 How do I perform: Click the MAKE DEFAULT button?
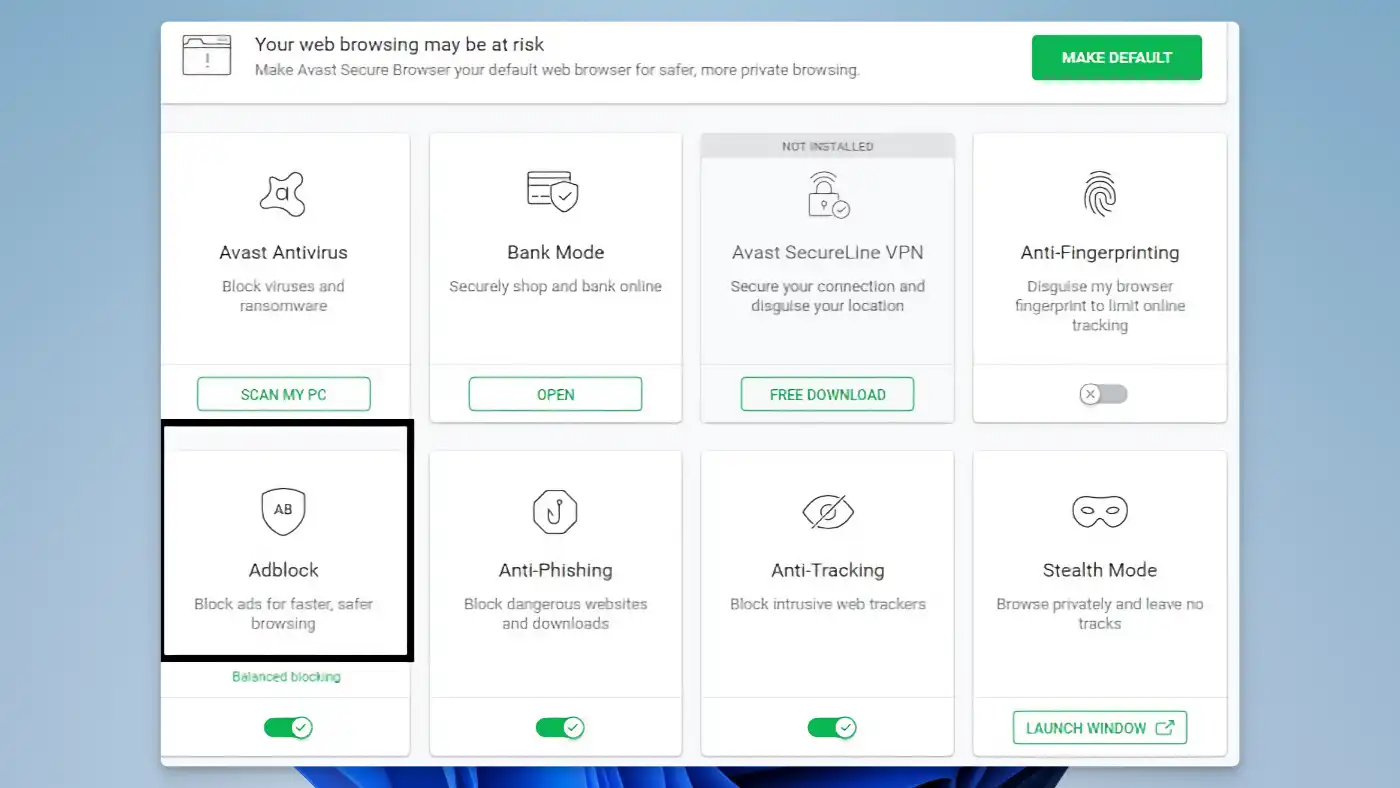tap(1116, 57)
